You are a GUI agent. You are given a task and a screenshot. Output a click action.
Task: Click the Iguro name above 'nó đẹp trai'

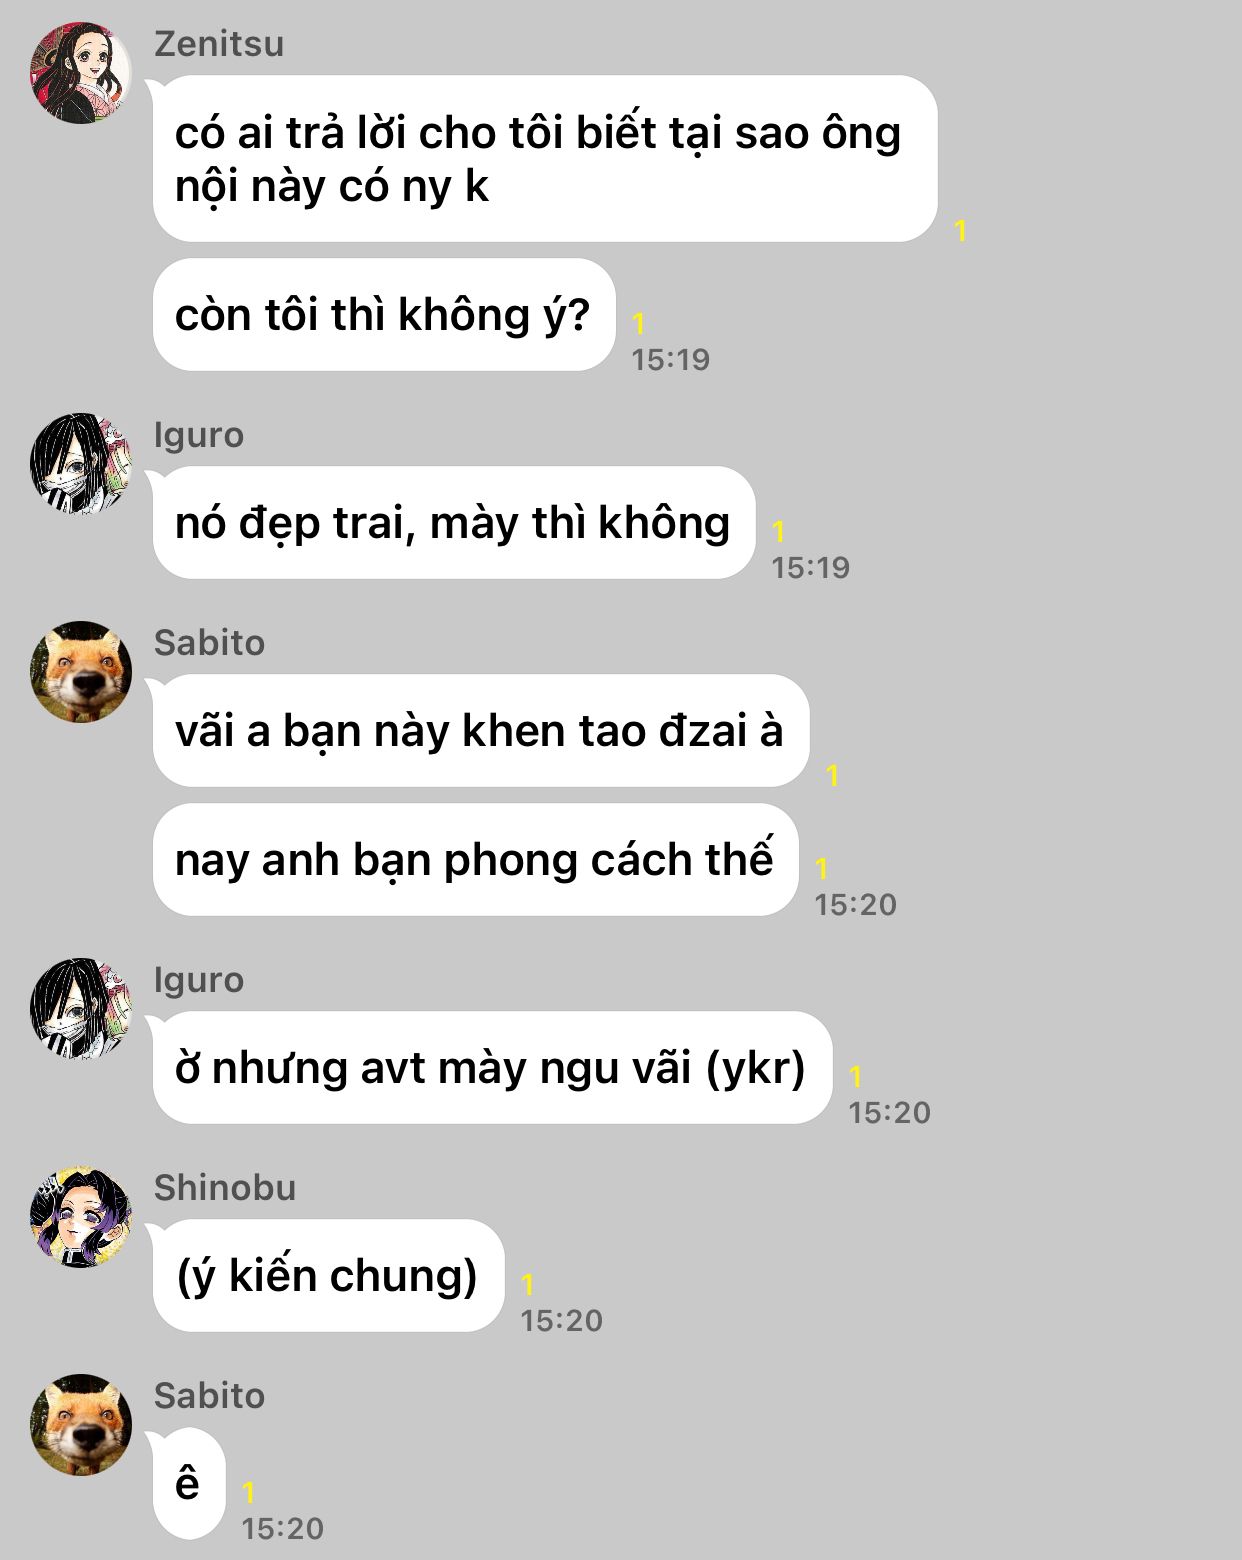199,436
